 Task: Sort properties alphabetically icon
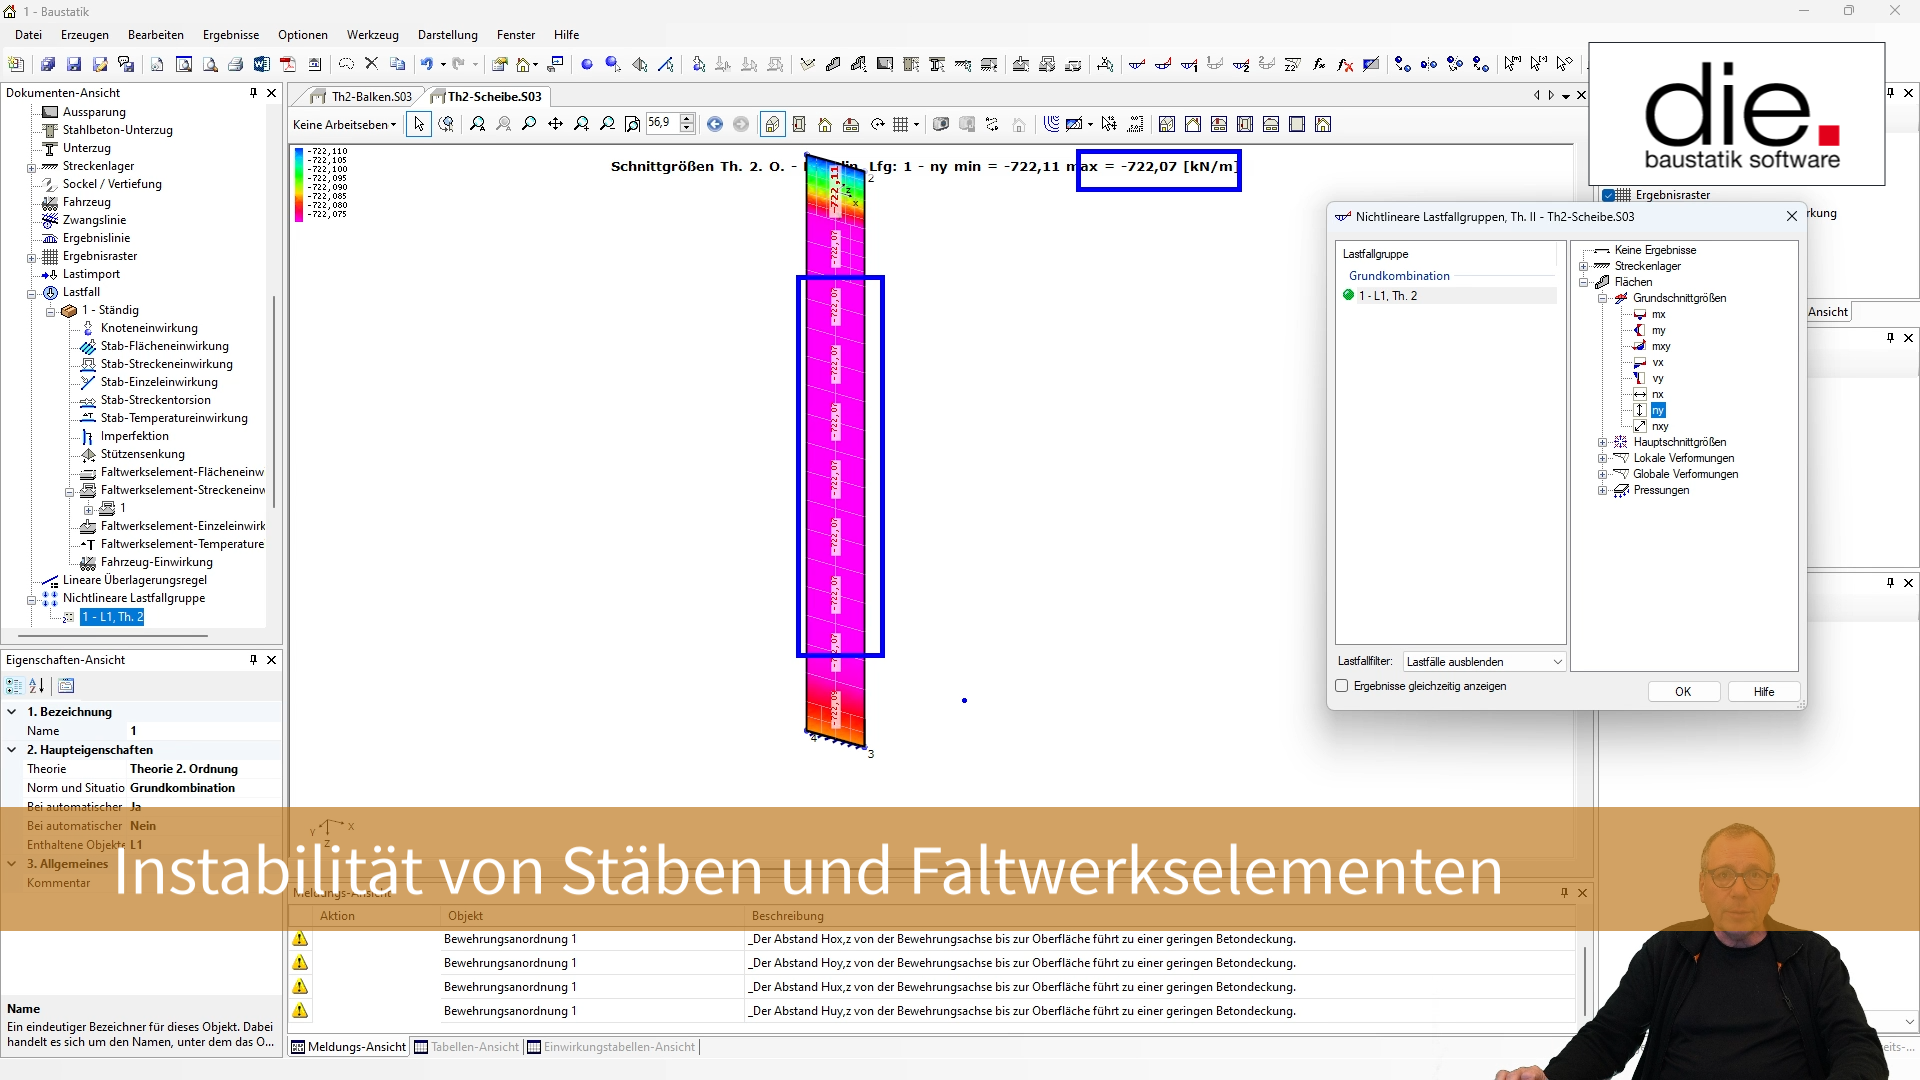[x=37, y=686]
